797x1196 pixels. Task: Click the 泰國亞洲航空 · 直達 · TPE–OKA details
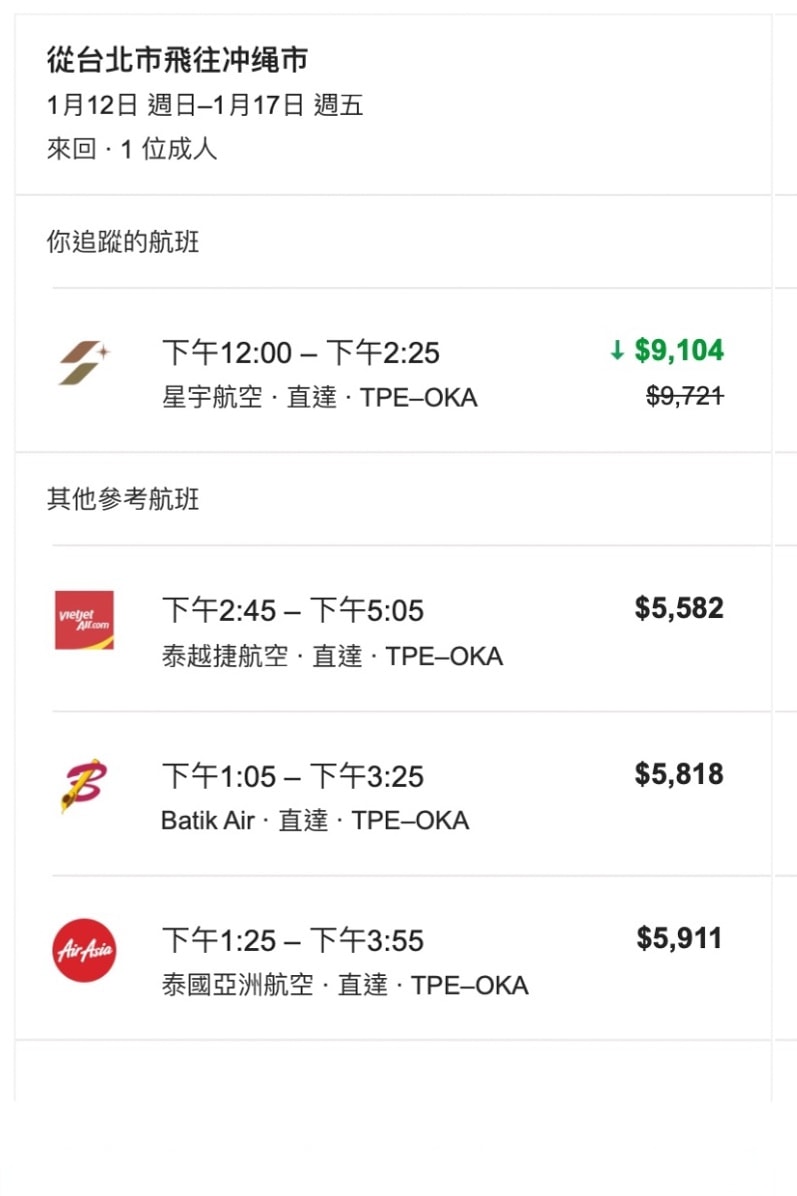[x=345, y=985]
